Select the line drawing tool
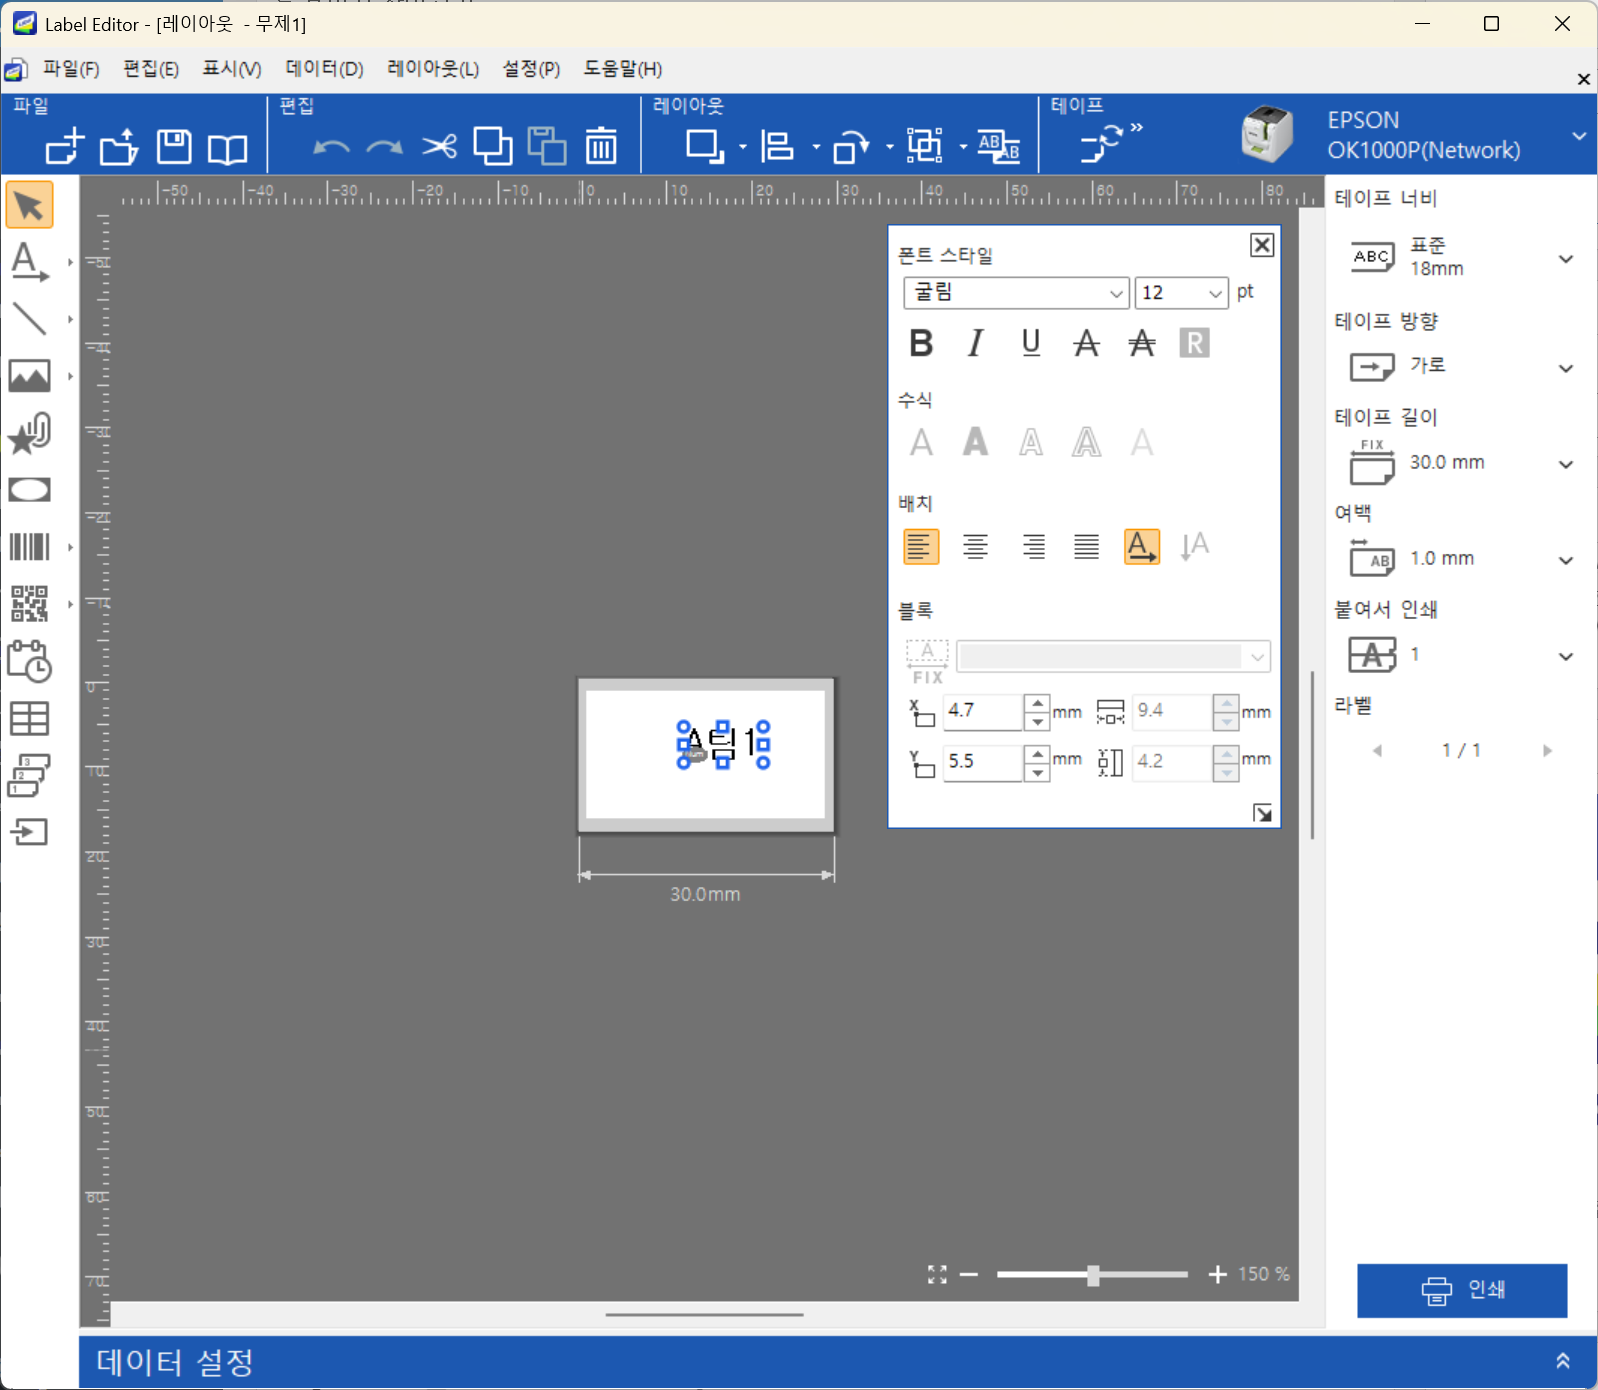Viewport: 1598px width, 1390px height. coord(29,320)
